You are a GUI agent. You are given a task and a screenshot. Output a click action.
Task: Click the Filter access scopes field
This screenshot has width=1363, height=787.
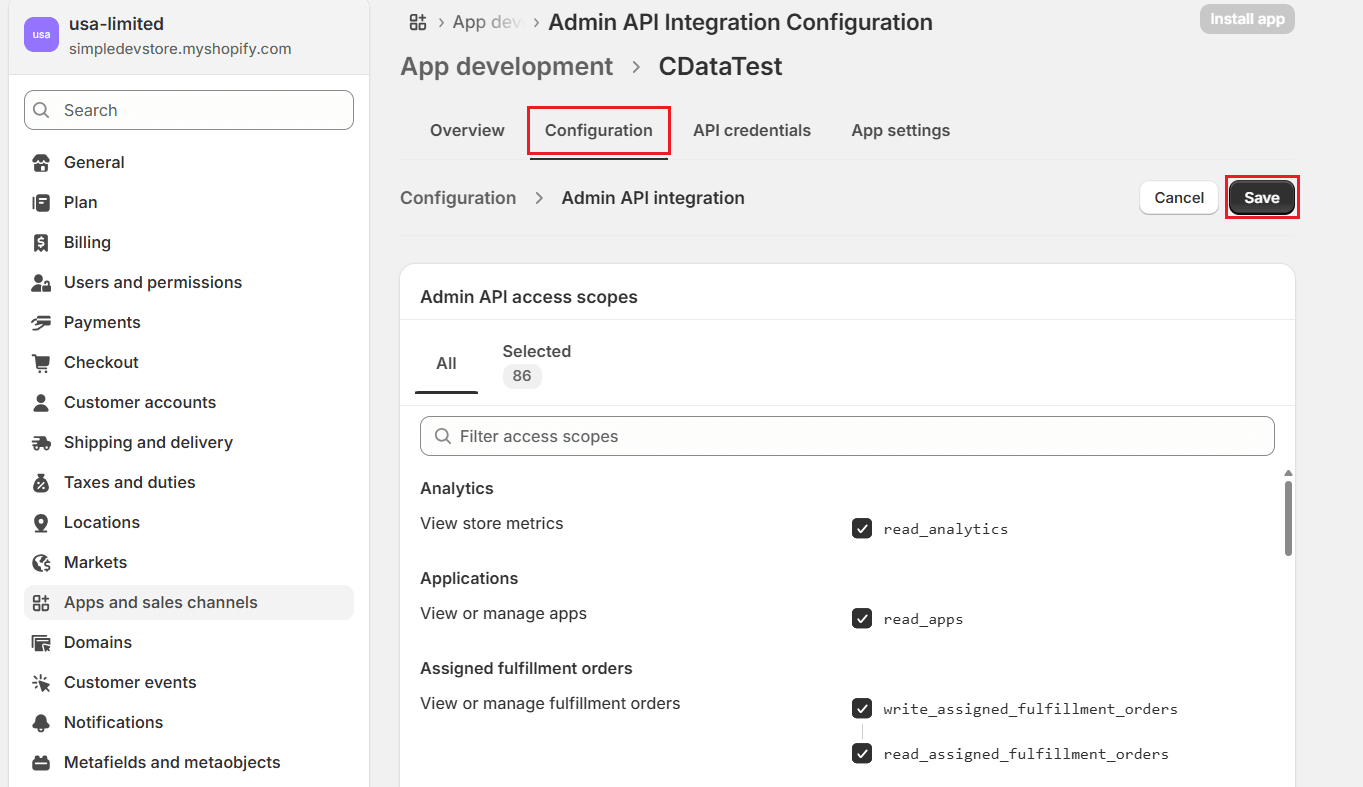tap(847, 436)
